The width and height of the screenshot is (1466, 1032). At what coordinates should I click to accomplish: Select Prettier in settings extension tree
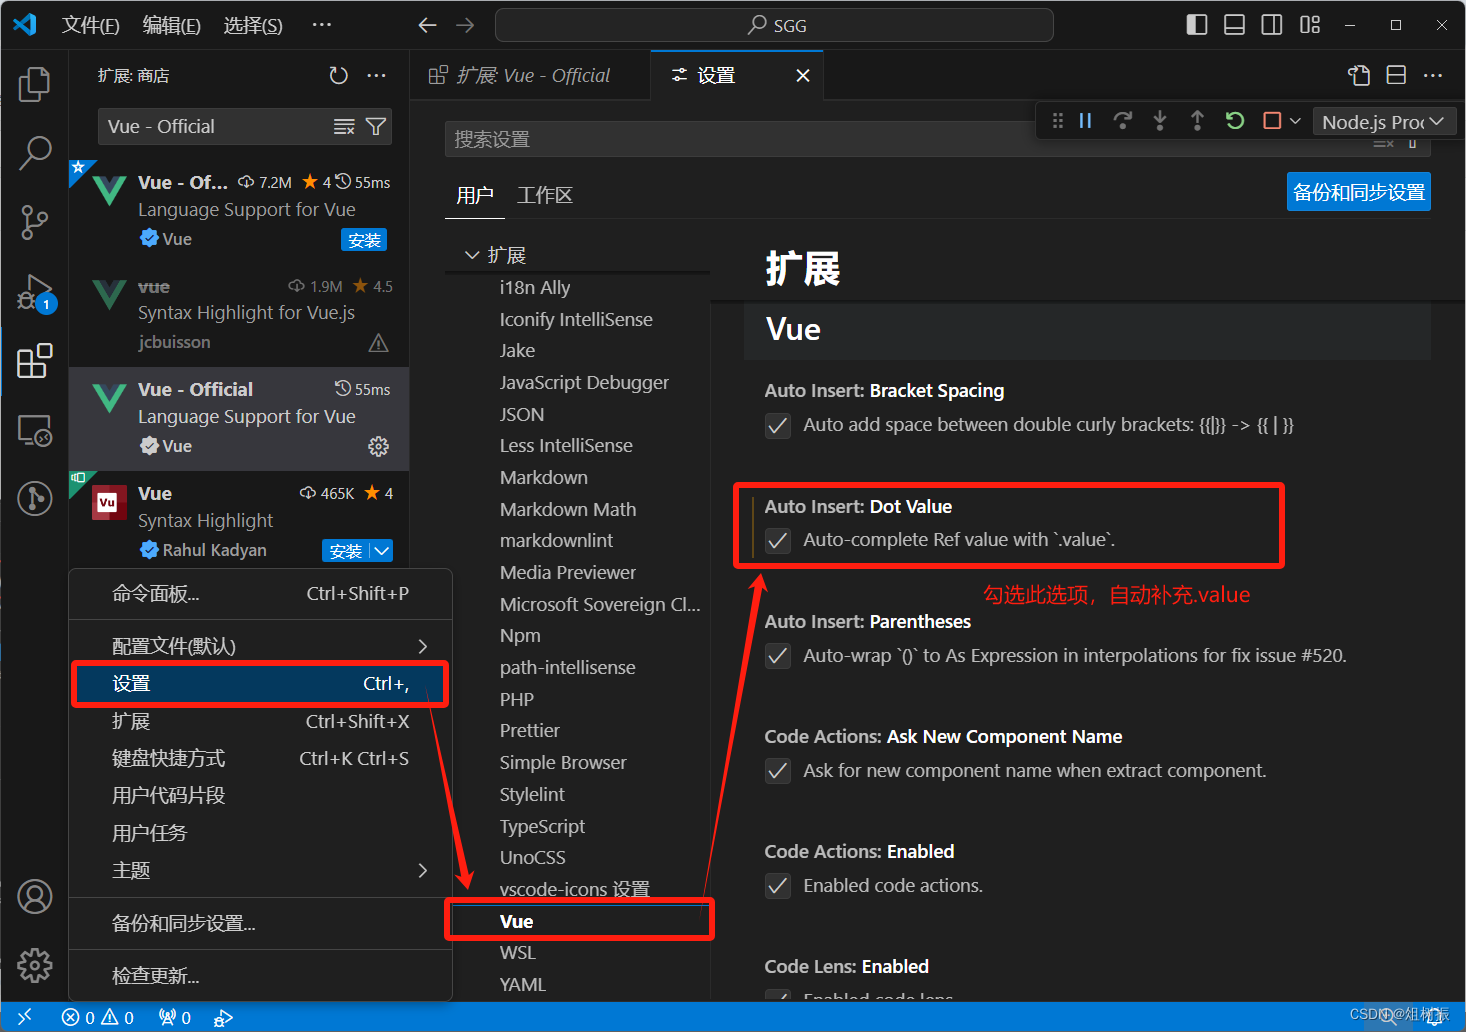[529, 730]
